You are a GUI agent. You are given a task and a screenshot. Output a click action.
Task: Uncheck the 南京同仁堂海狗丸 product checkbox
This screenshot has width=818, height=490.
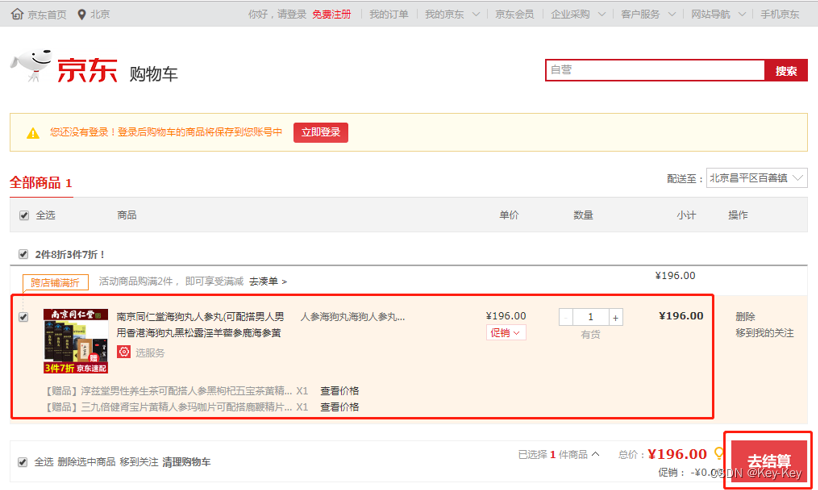pyautogui.click(x=23, y=317)
